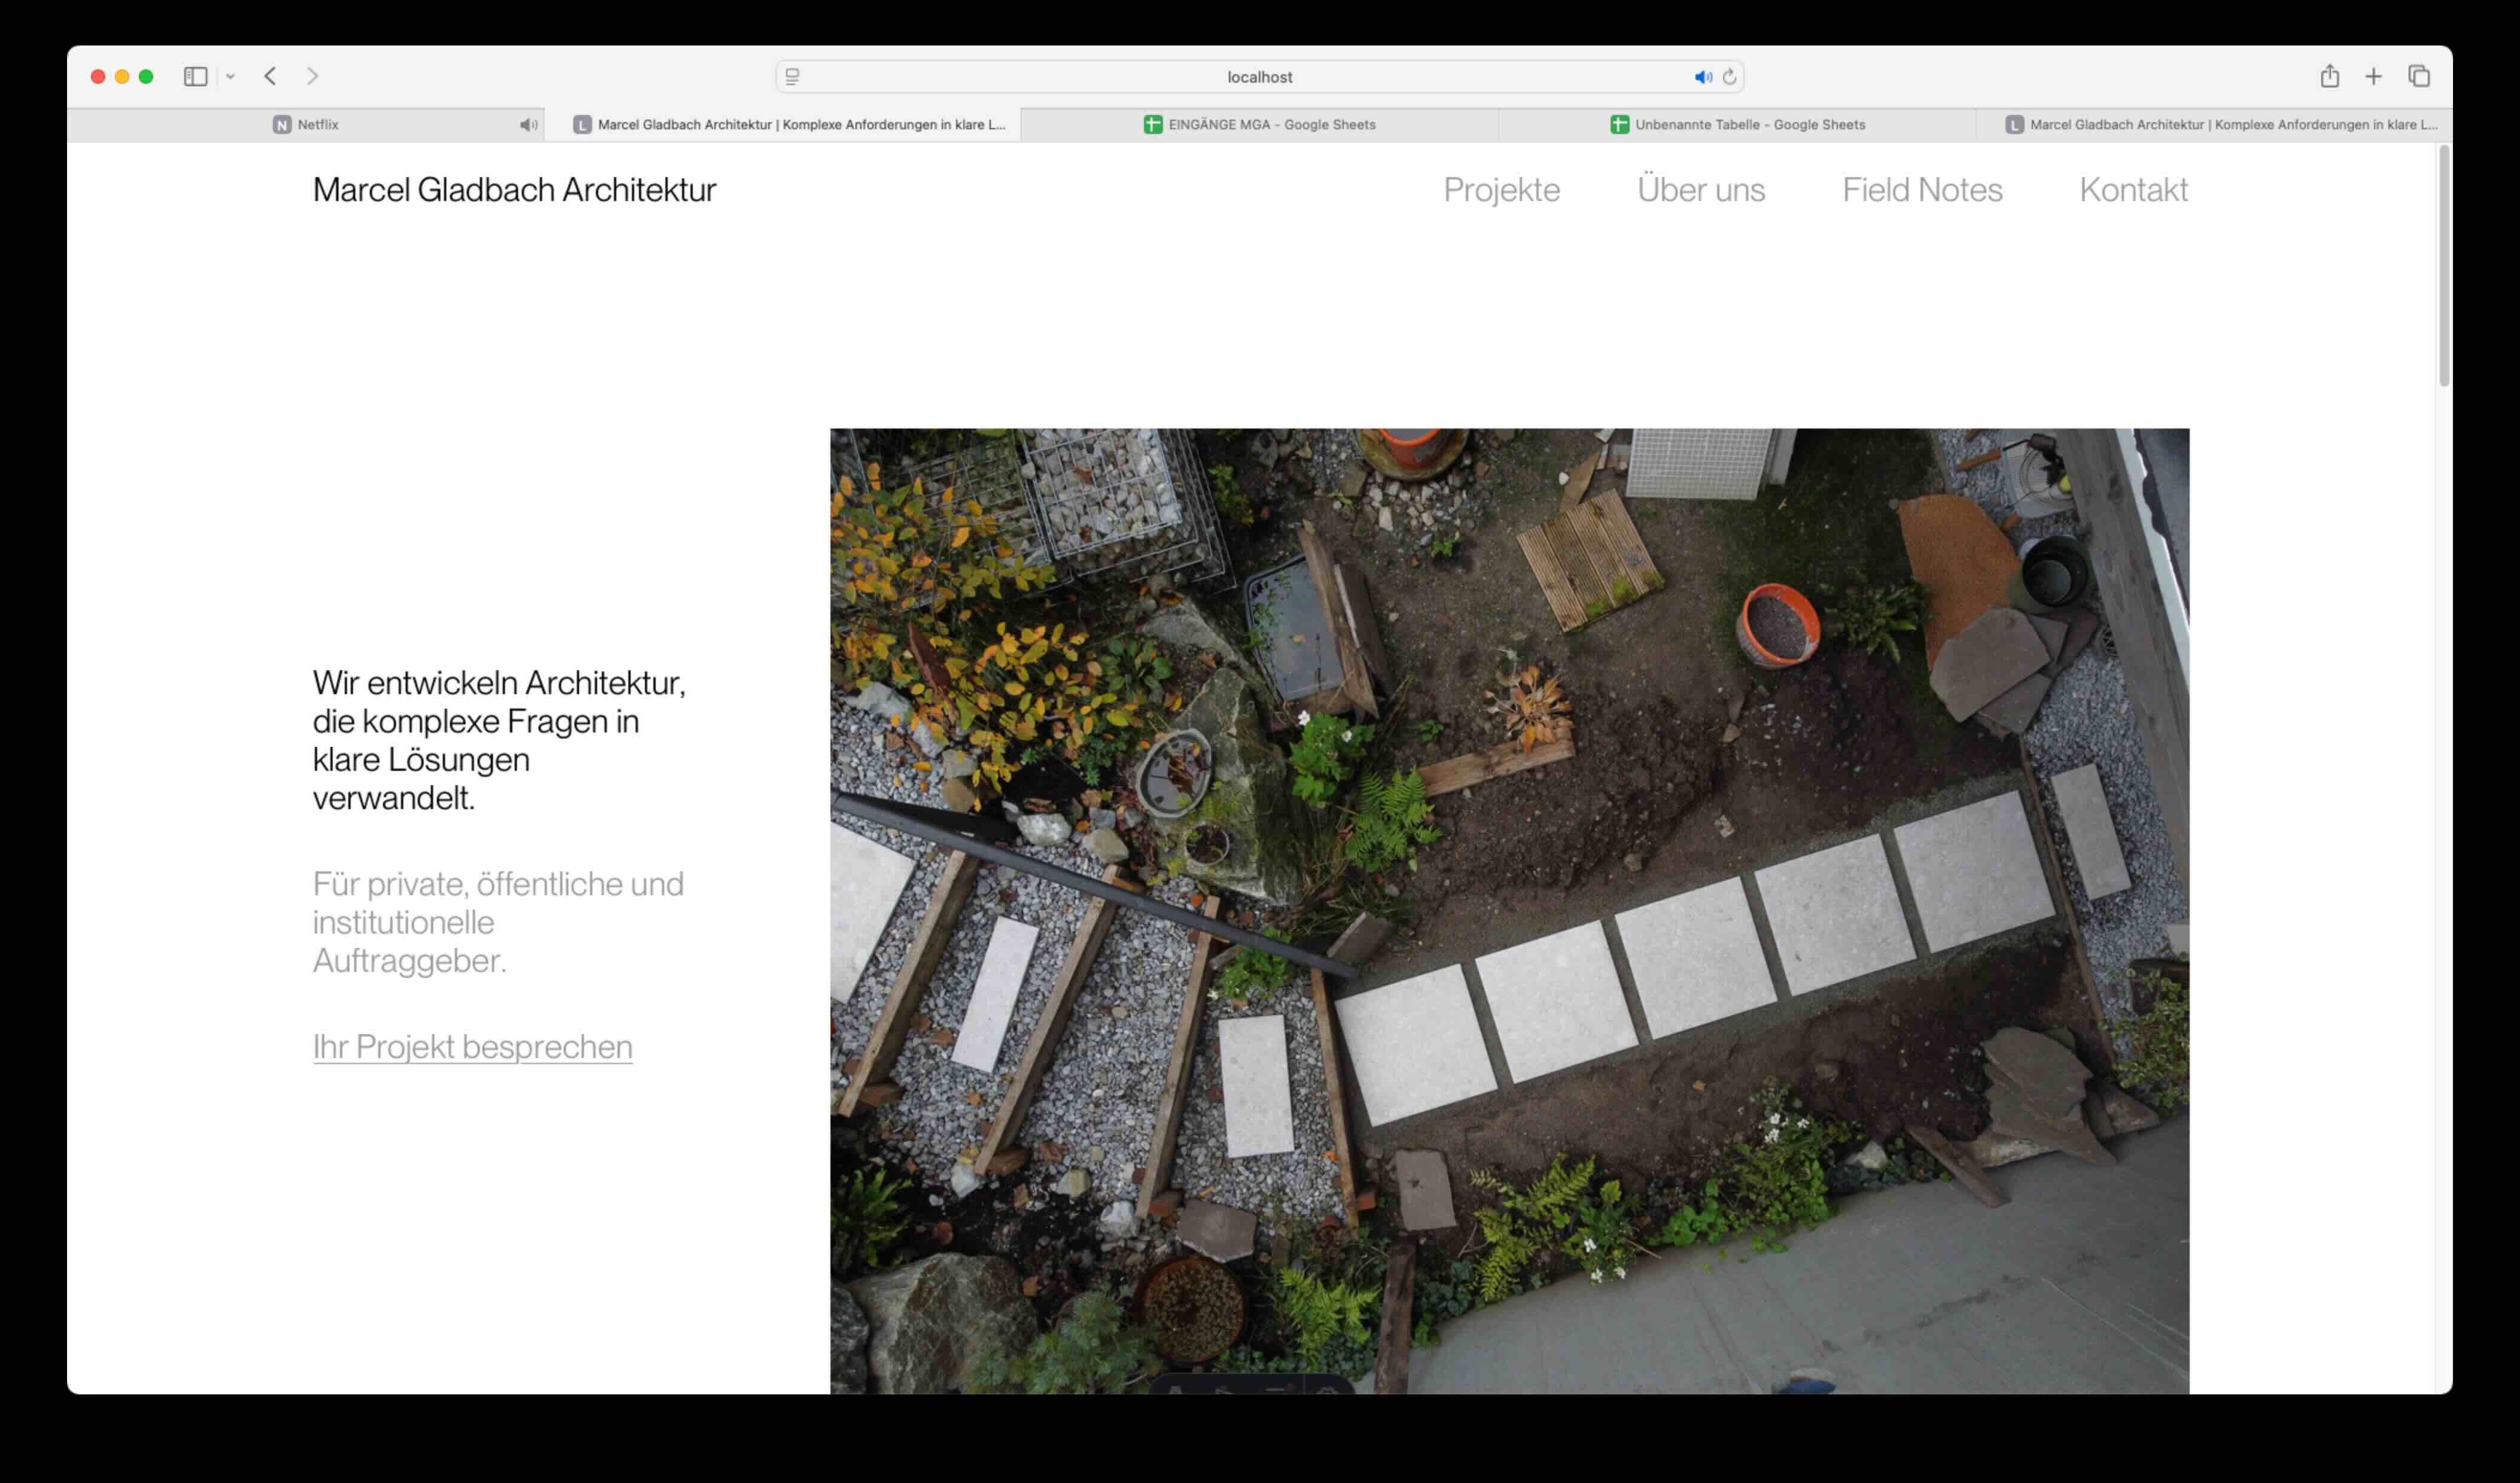Show the tab overview icon
2520x1483 pixels.
click(2418, 76)
